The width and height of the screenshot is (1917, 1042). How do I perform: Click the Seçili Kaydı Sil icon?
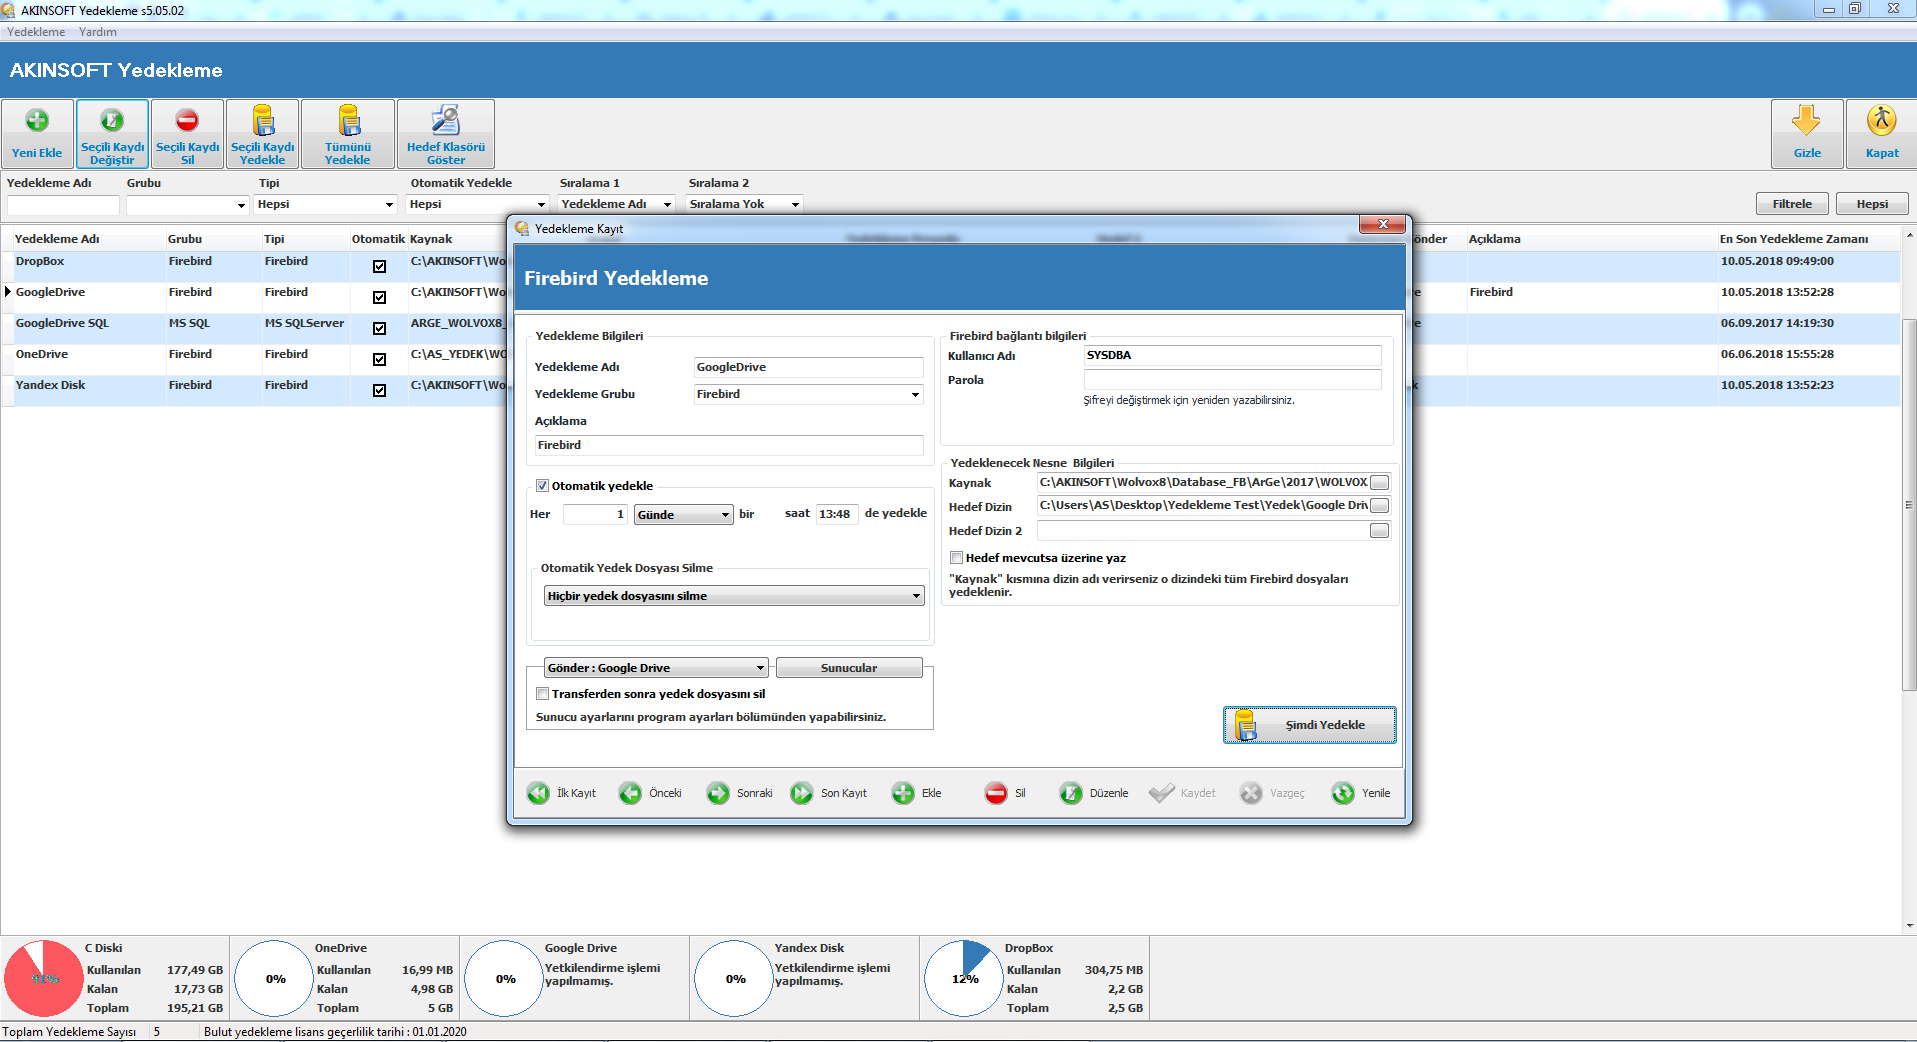pyautogui.click(x=187, y=122)
